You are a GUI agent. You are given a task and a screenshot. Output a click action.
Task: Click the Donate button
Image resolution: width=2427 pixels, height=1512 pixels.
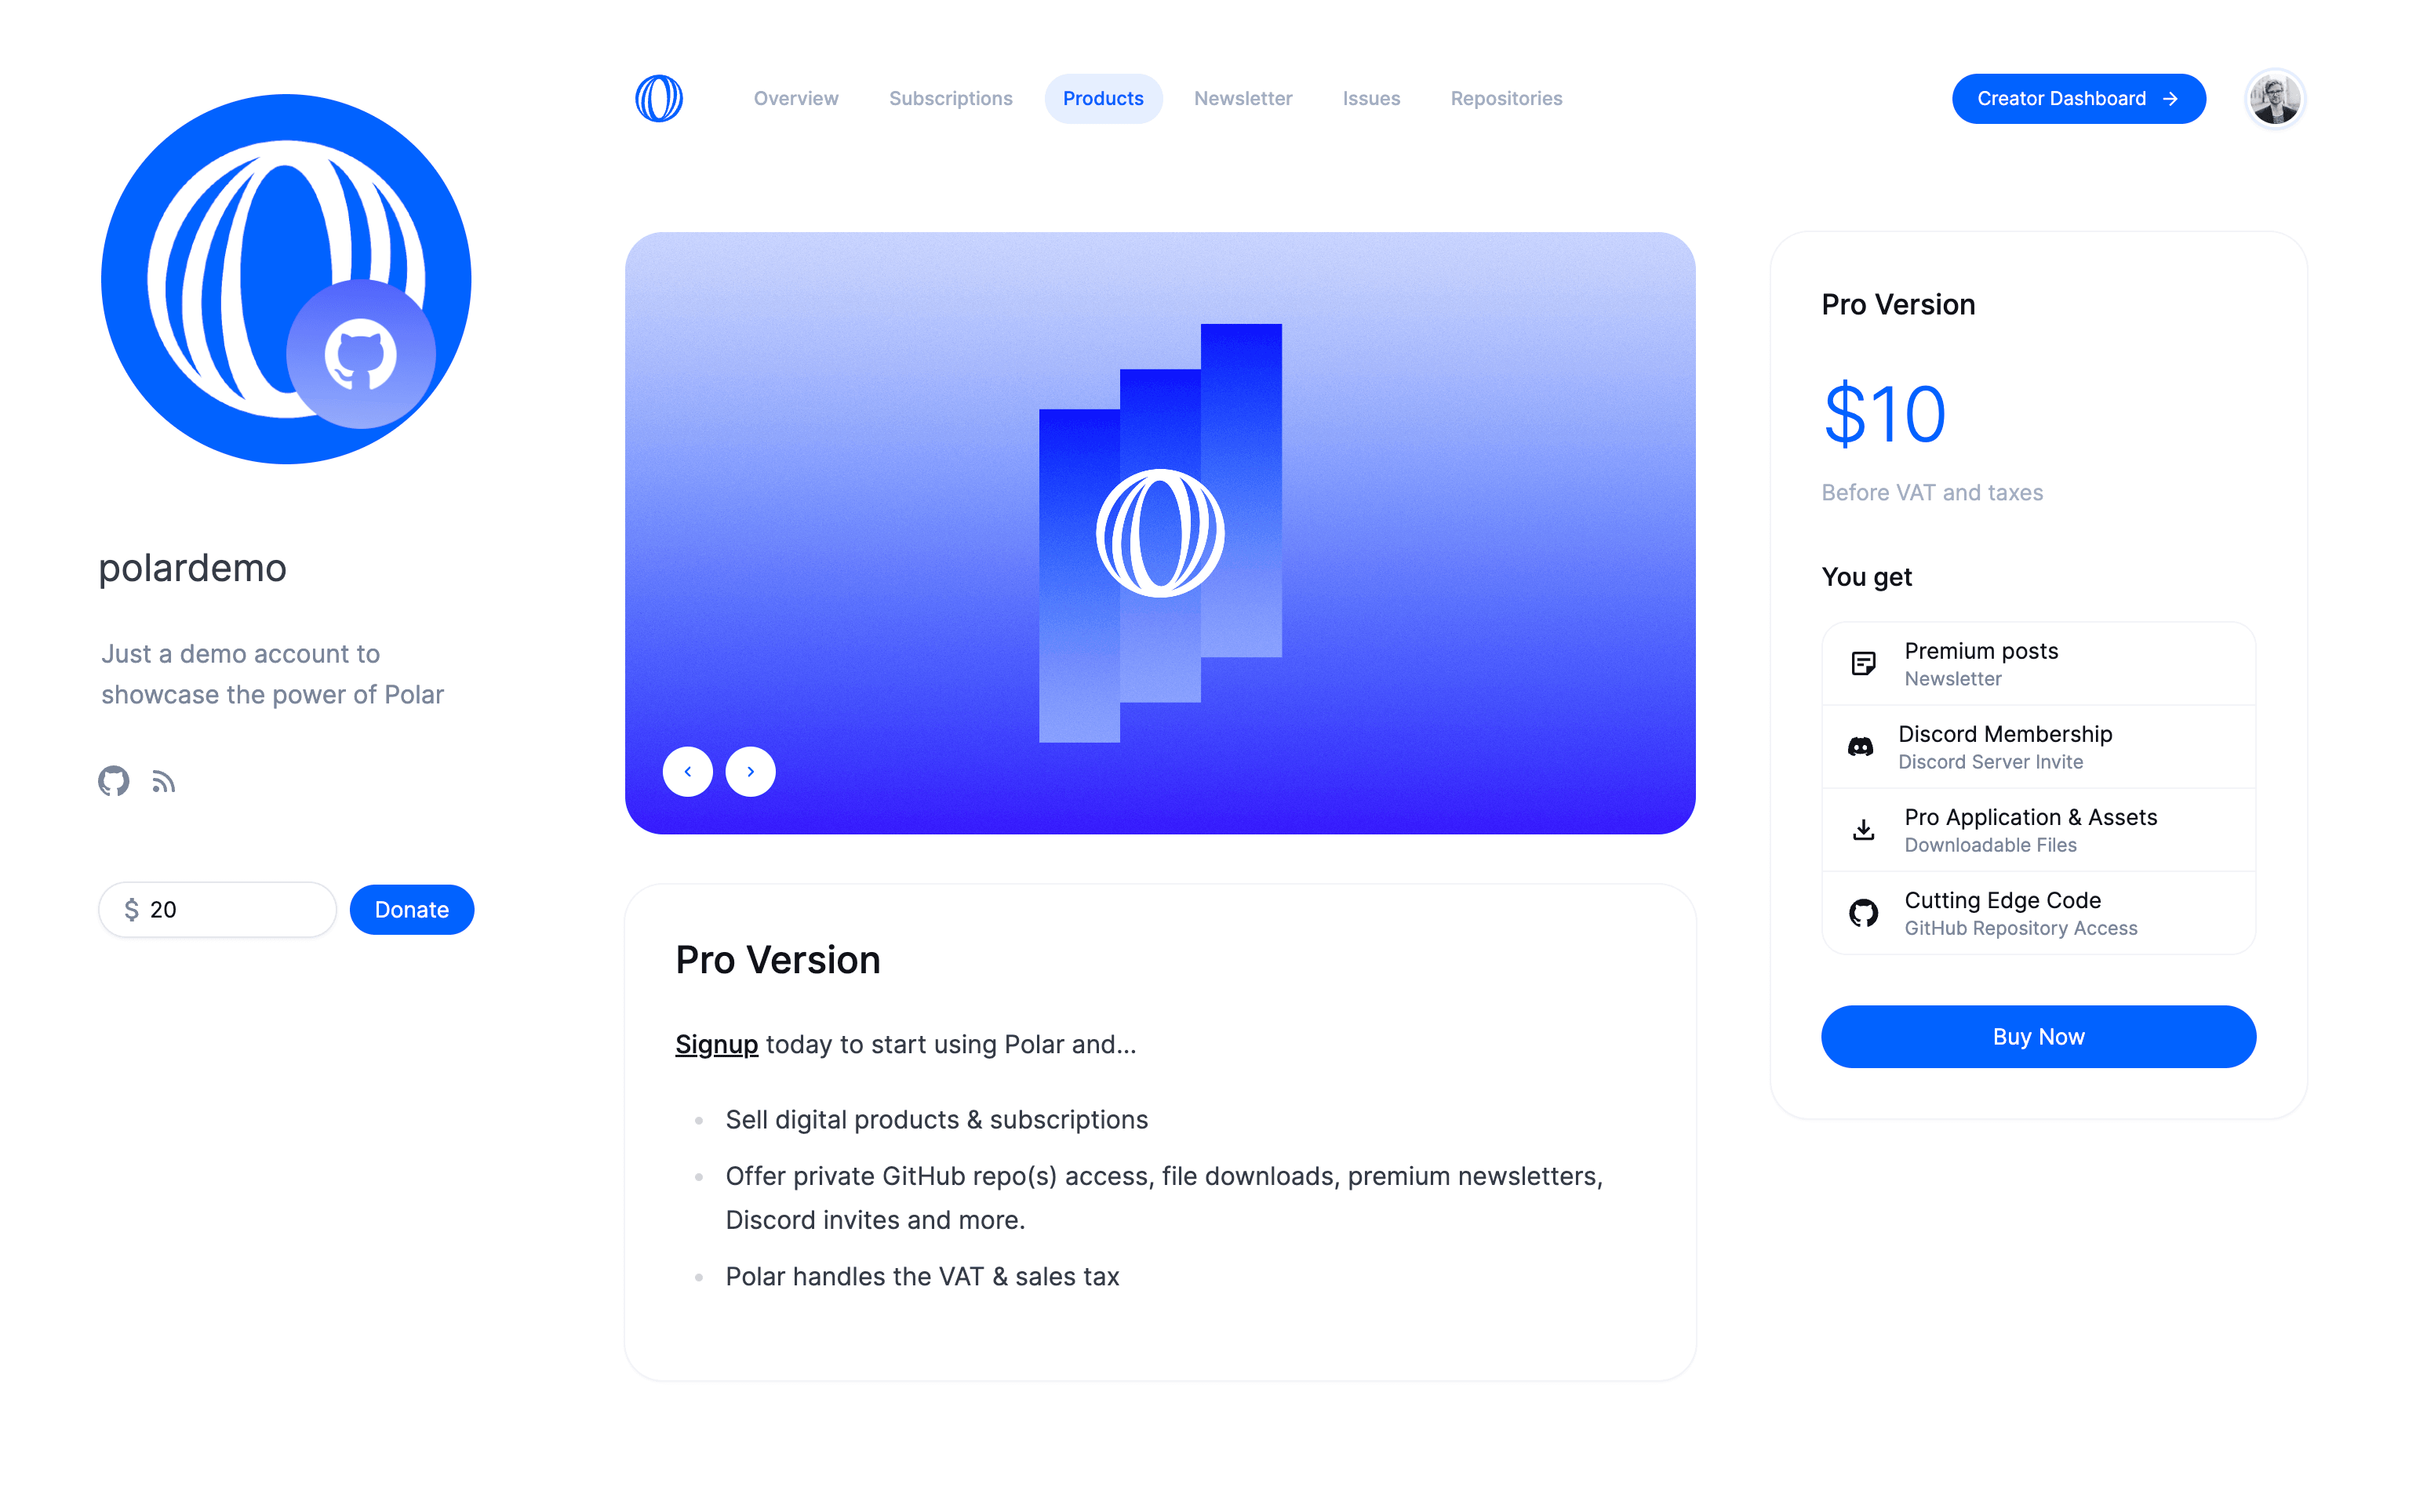413,909
